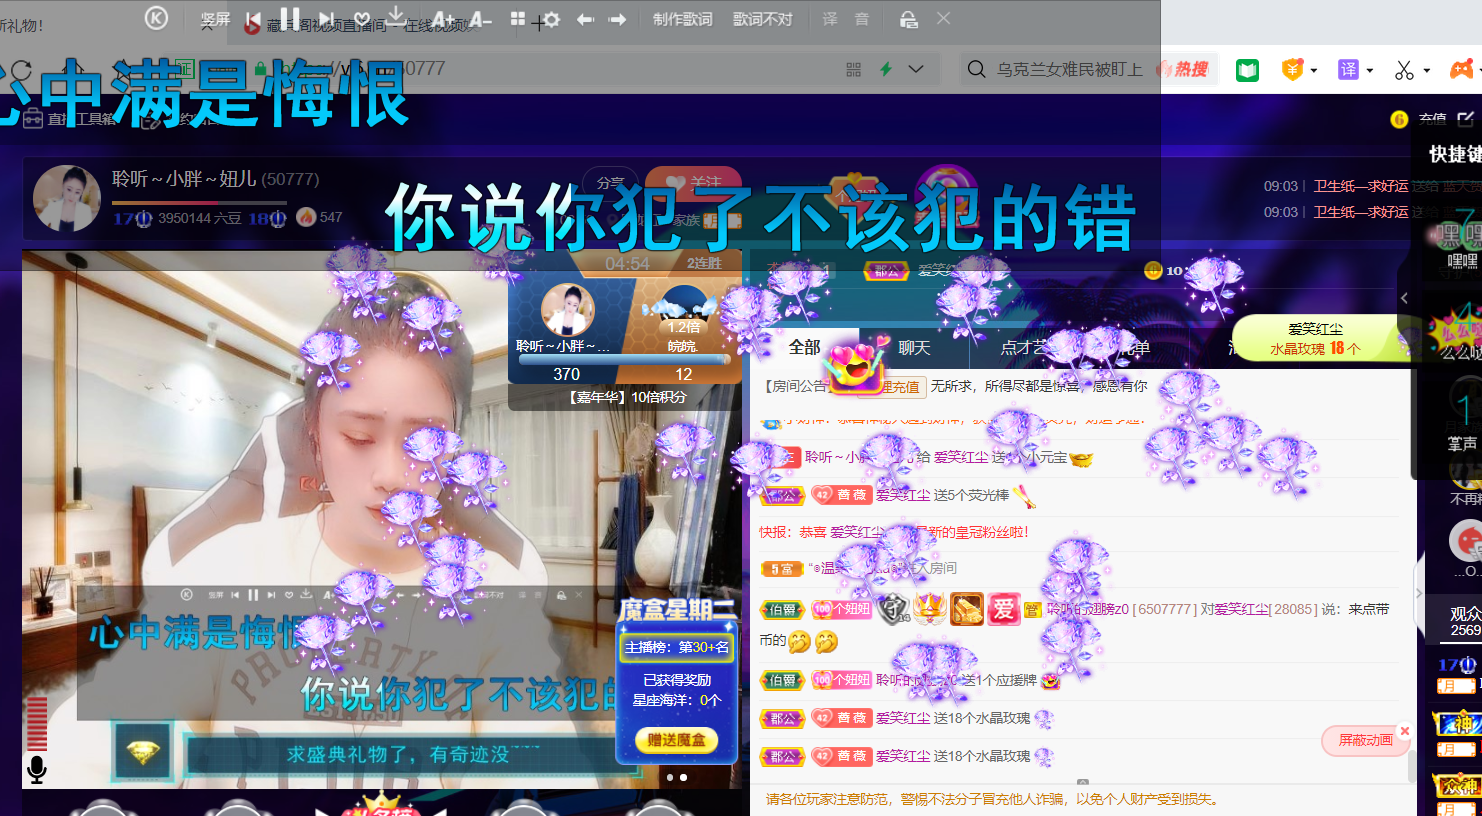Click the second carousel dot under magic box

684,777
